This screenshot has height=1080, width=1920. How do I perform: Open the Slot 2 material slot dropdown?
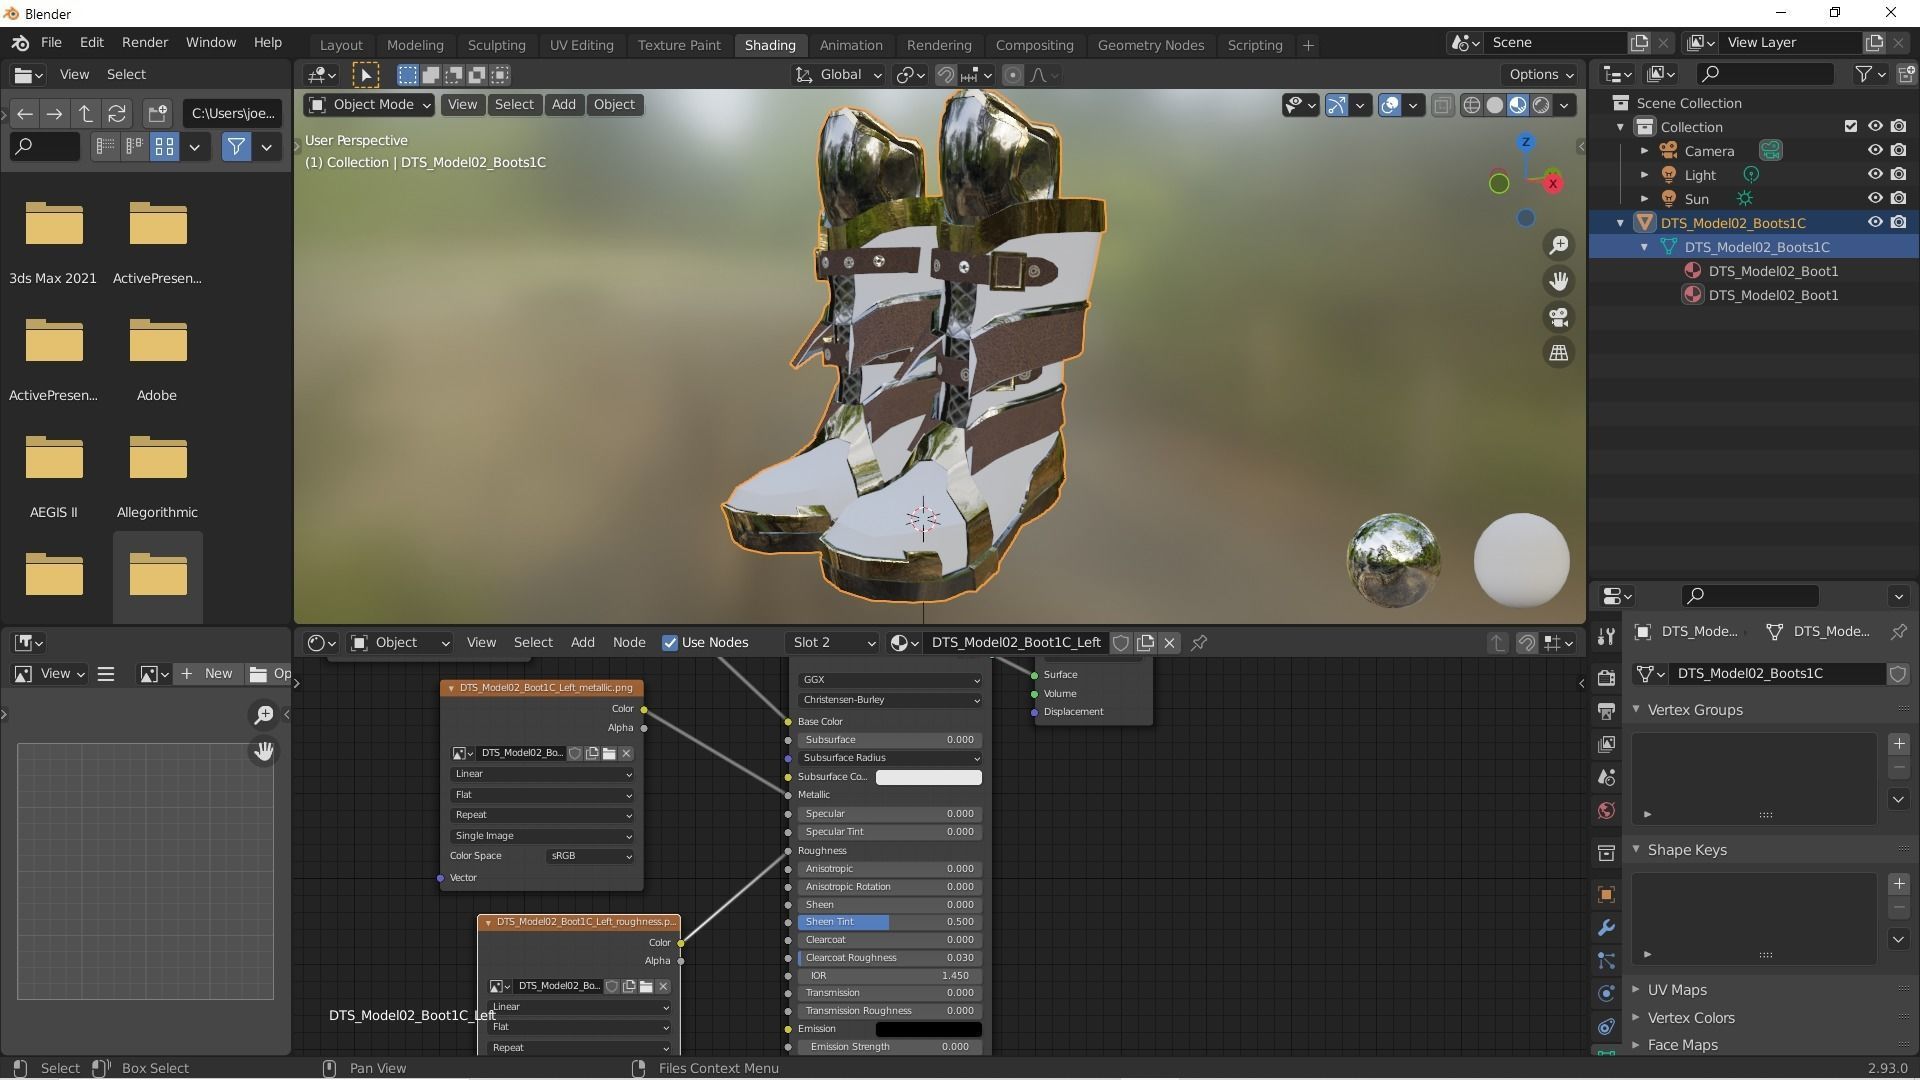tap(833, 643)
